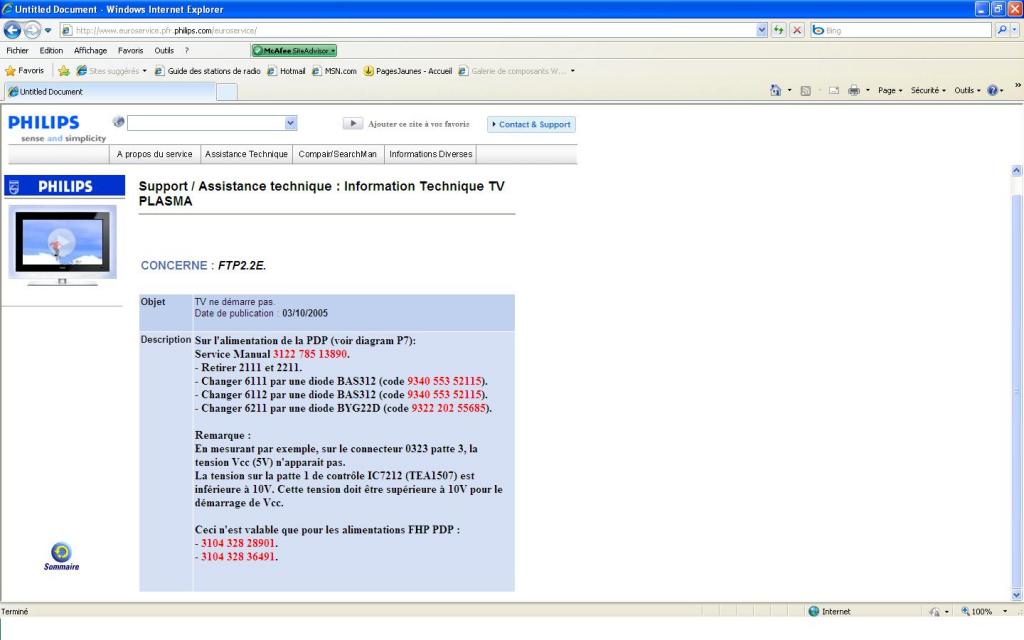1024x640 pixels.
Task: Click the add to favorites bar star
Action: click(x=63, y=71)
